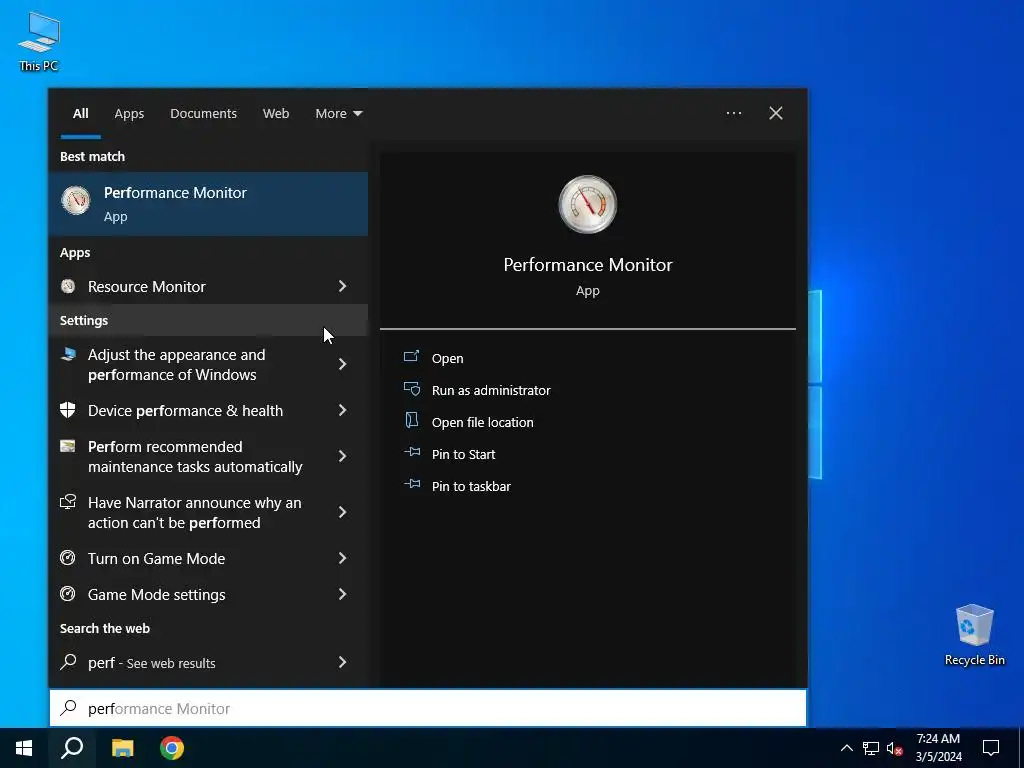Click 'Have Narrator announce why an action' text
1024x768 pixels.
point(194,513)
